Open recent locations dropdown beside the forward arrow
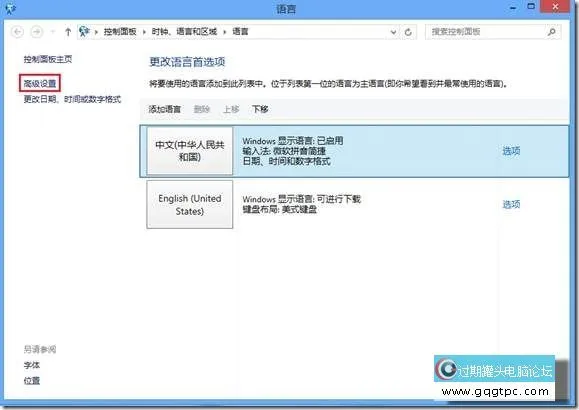Image resolution: width=579 pixels, height=410 pixels. 52,32
